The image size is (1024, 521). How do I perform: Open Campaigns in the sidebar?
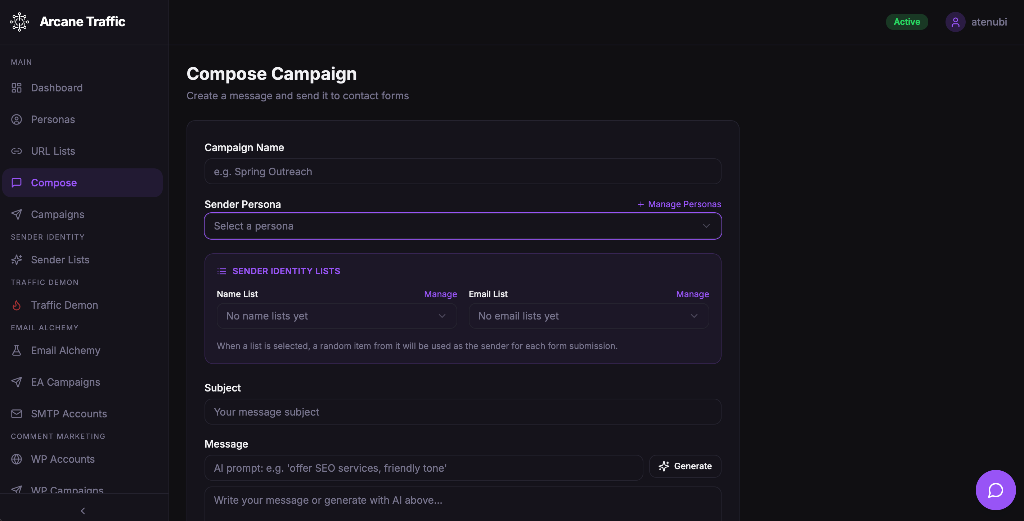[x=82, y=214]
